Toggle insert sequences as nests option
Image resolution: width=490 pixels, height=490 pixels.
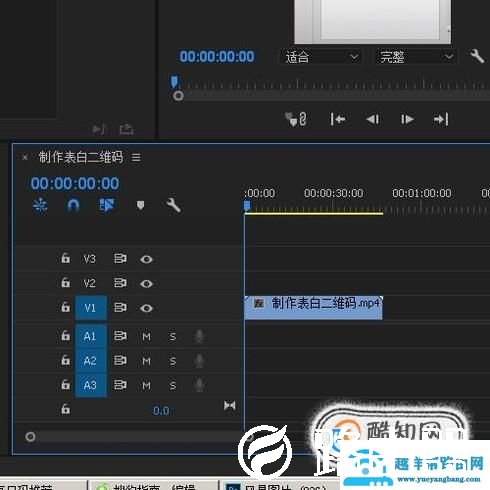40,205
